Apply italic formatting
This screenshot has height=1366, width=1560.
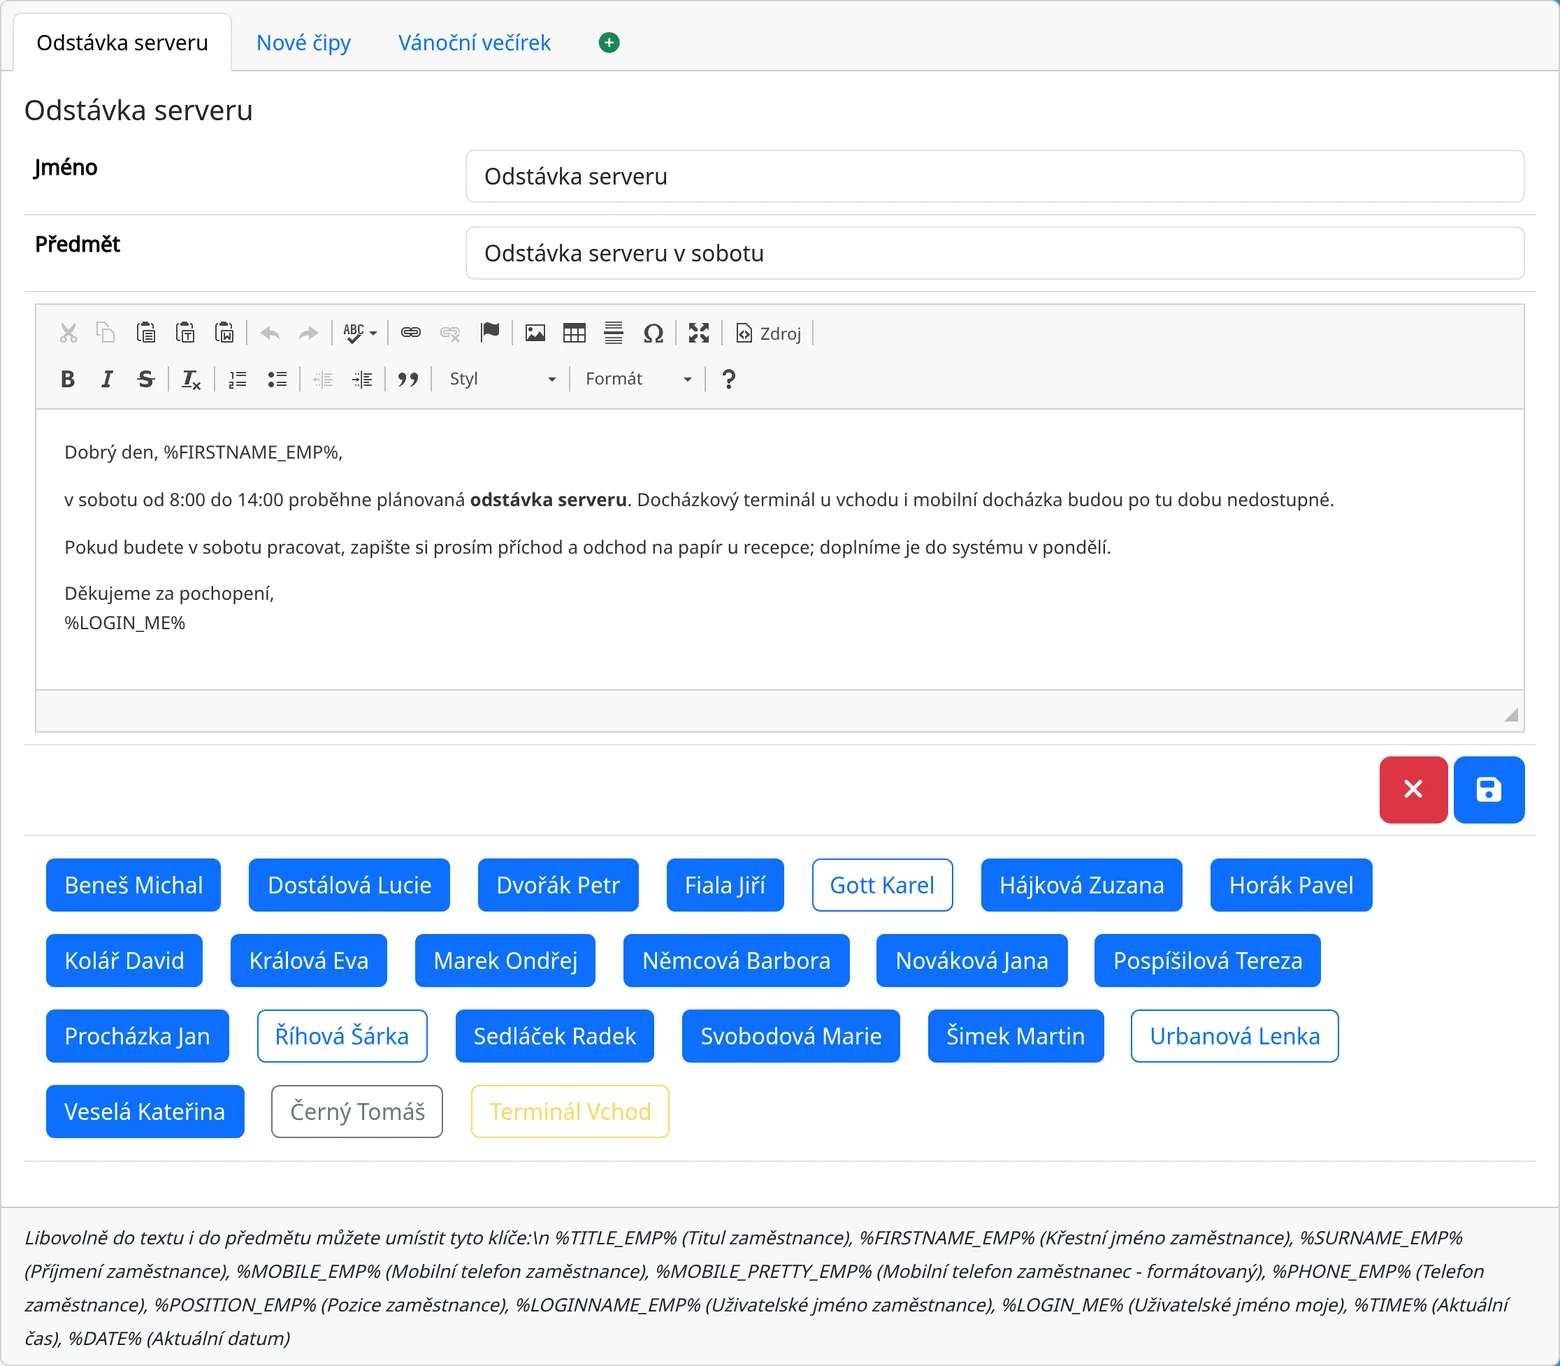pos(107,379)
